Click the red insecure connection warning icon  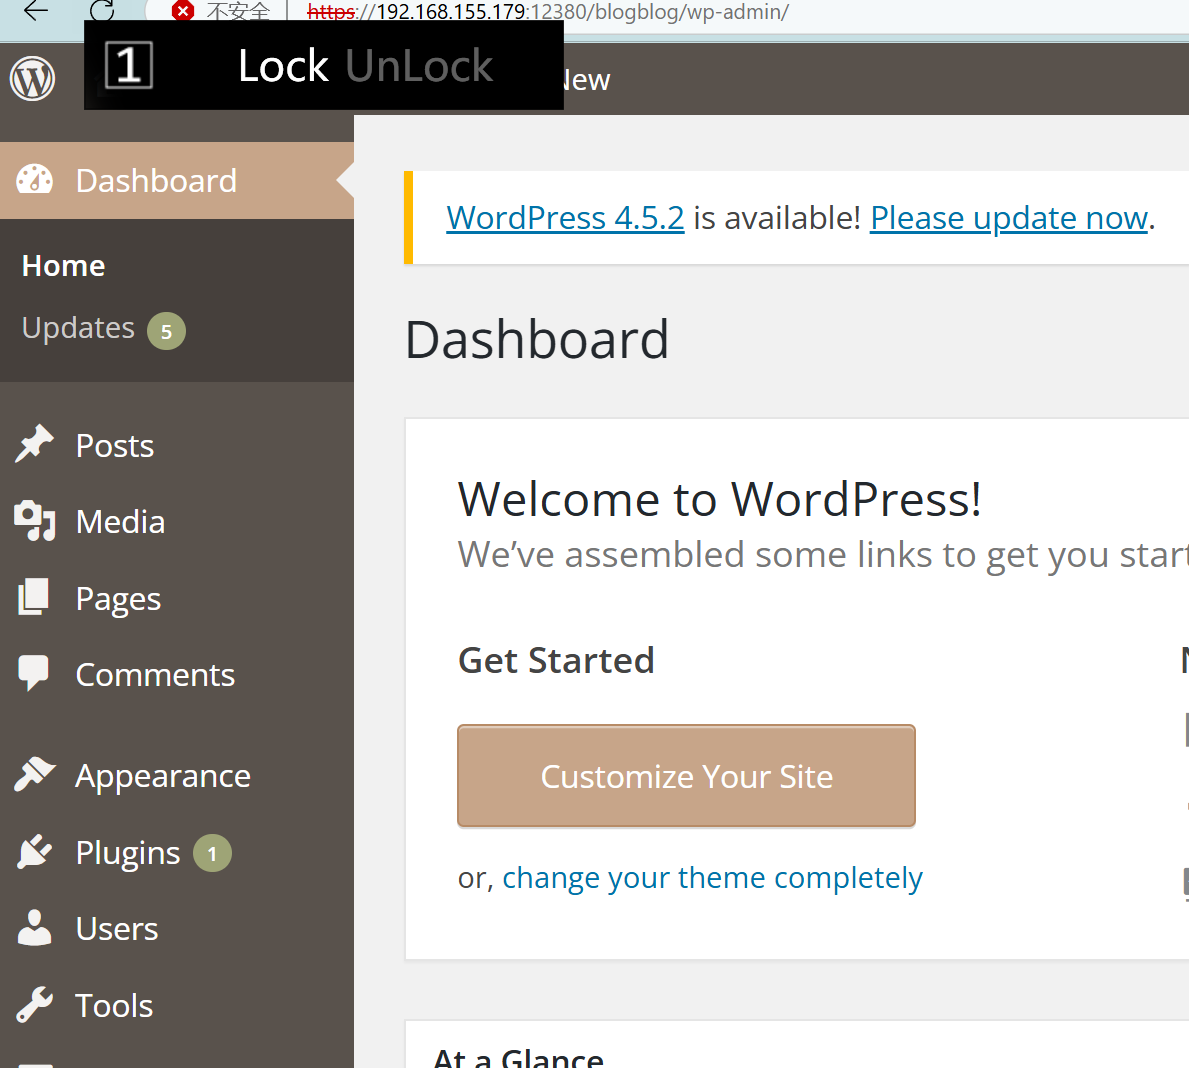(182, 11)
